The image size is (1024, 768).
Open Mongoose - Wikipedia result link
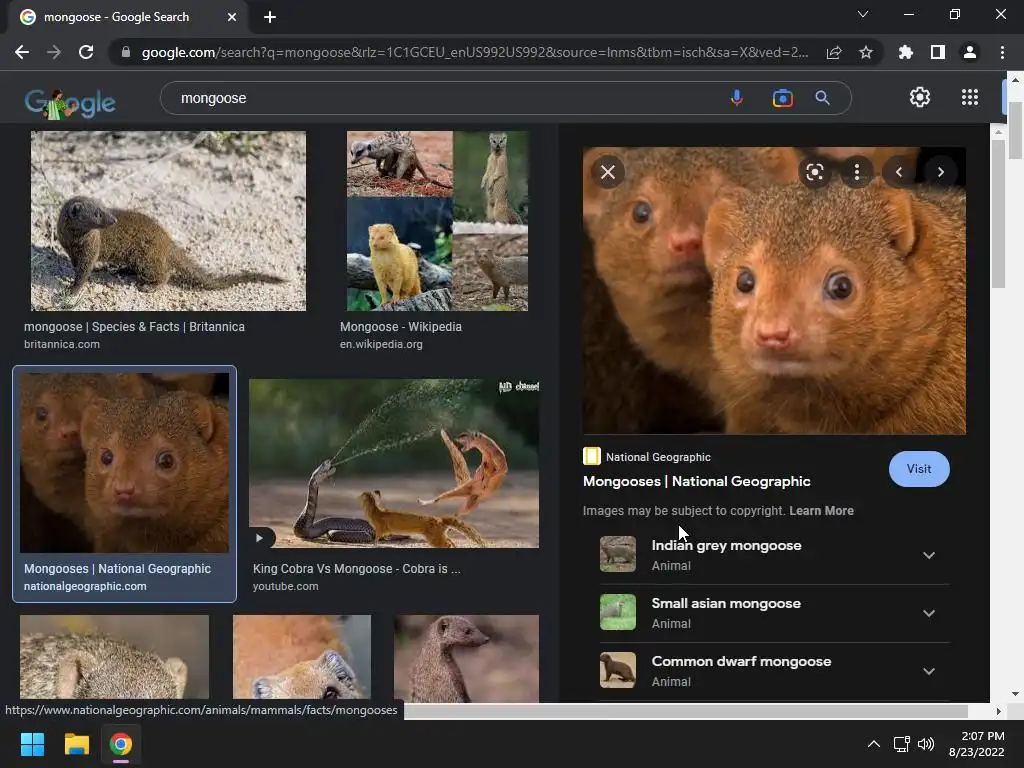point(400,327)
